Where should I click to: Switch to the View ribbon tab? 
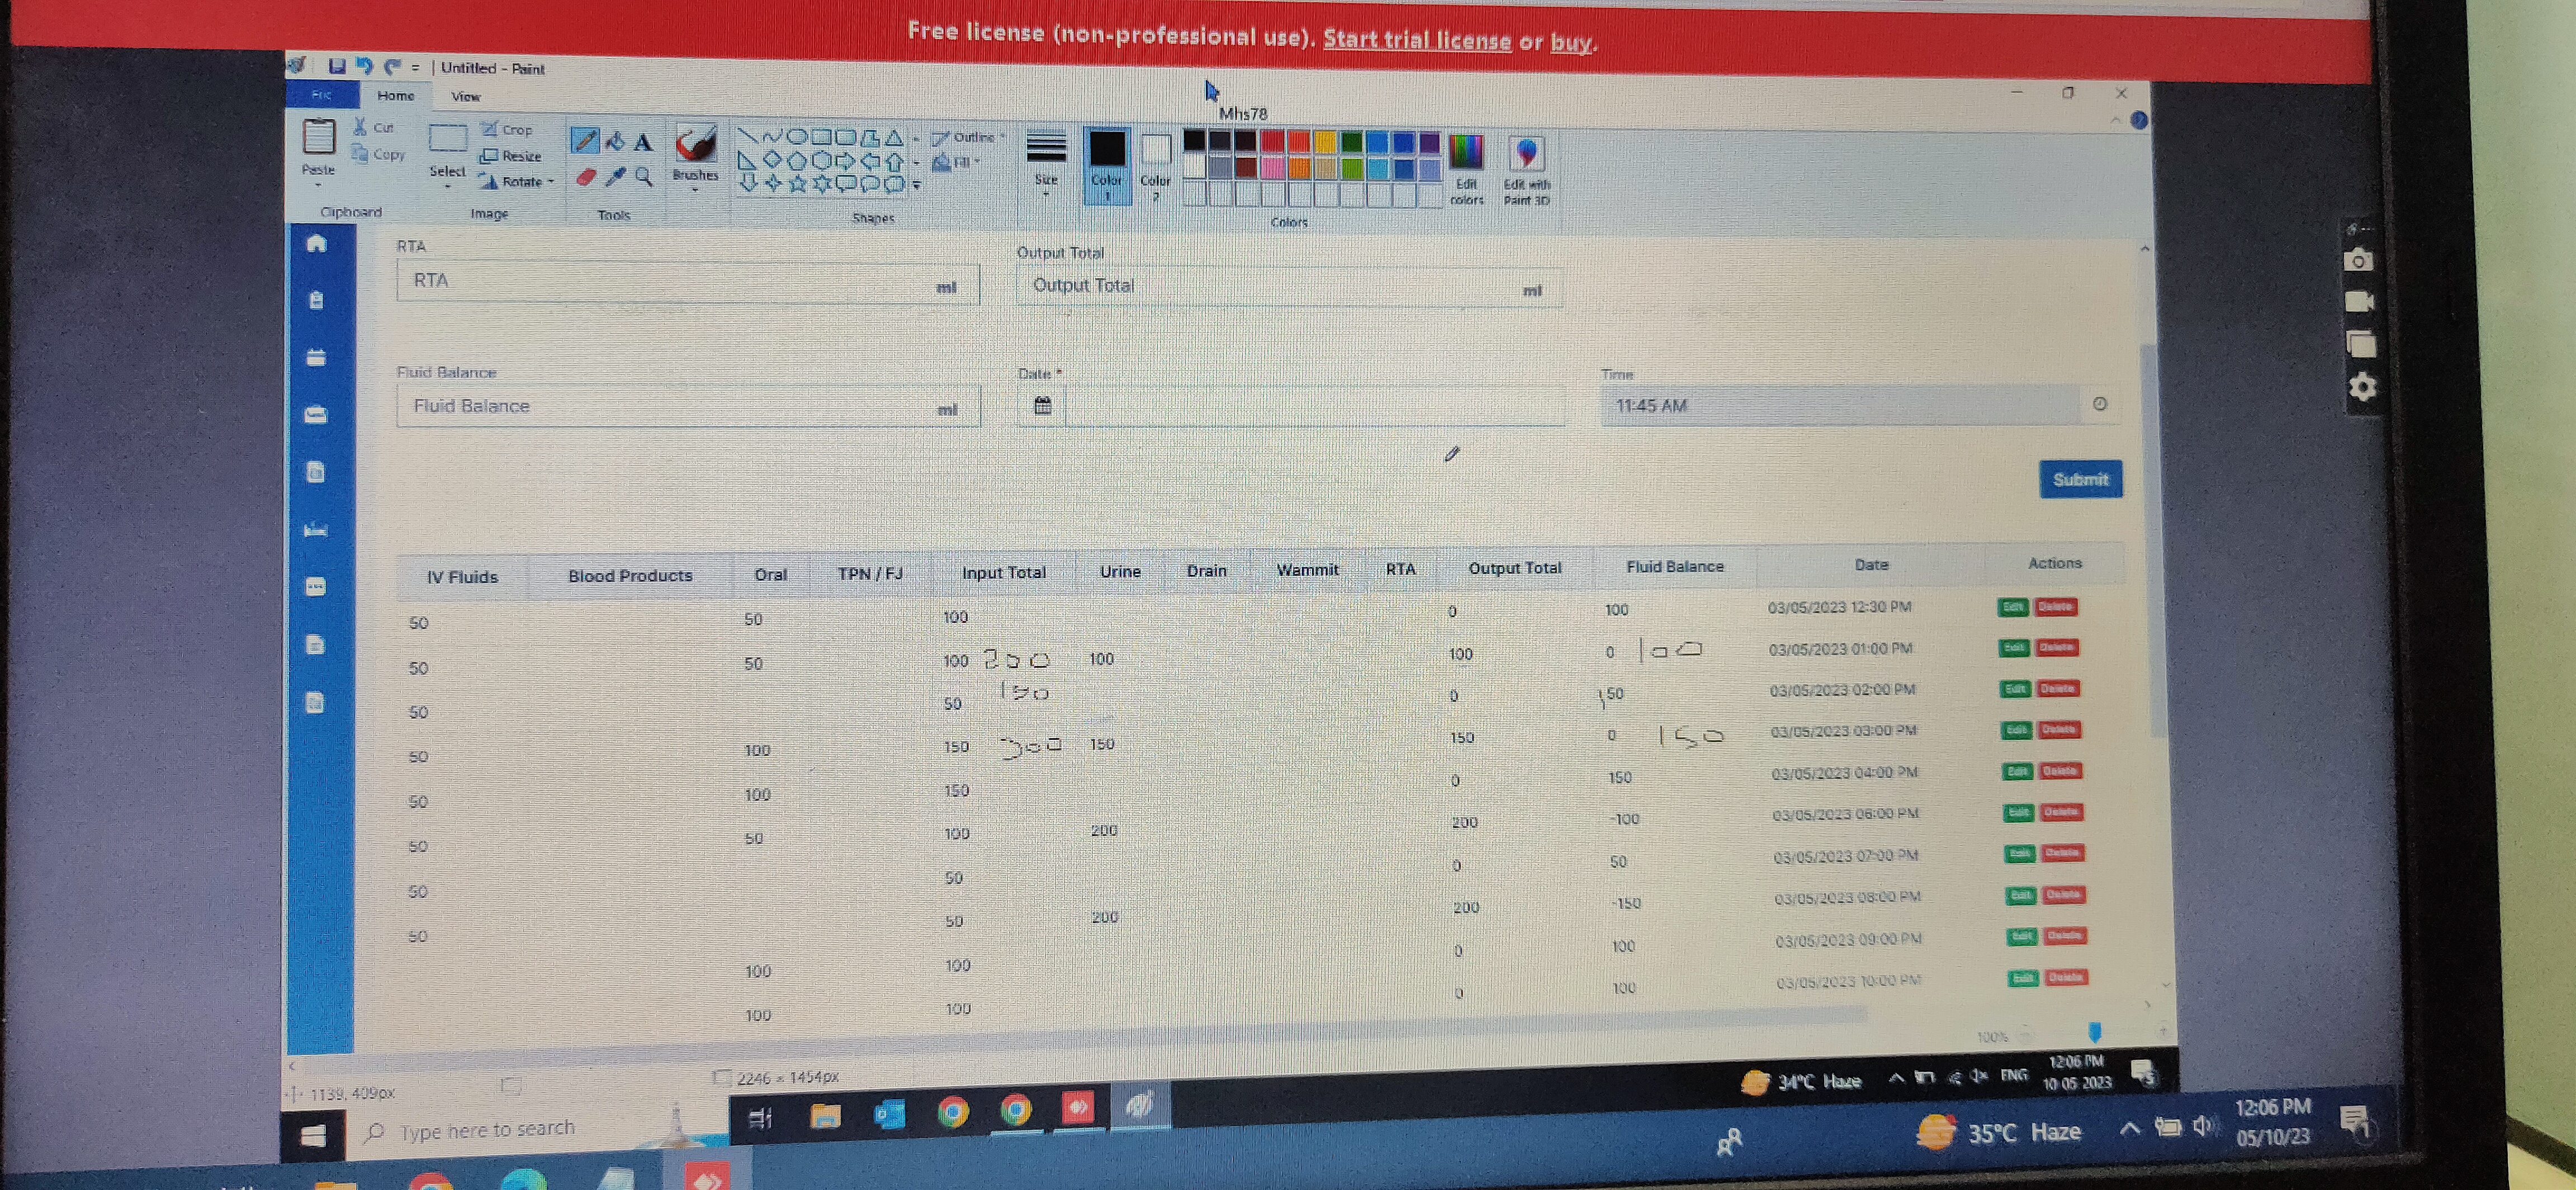pyautogui.click(x=465, y=97)
